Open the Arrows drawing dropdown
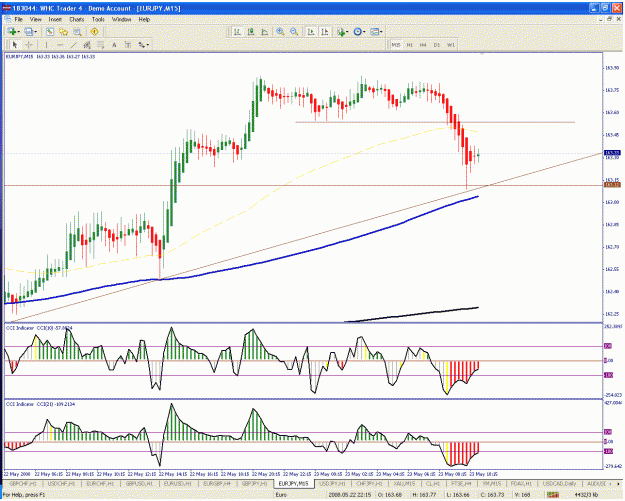625x501 pixels. click(143, 45)
